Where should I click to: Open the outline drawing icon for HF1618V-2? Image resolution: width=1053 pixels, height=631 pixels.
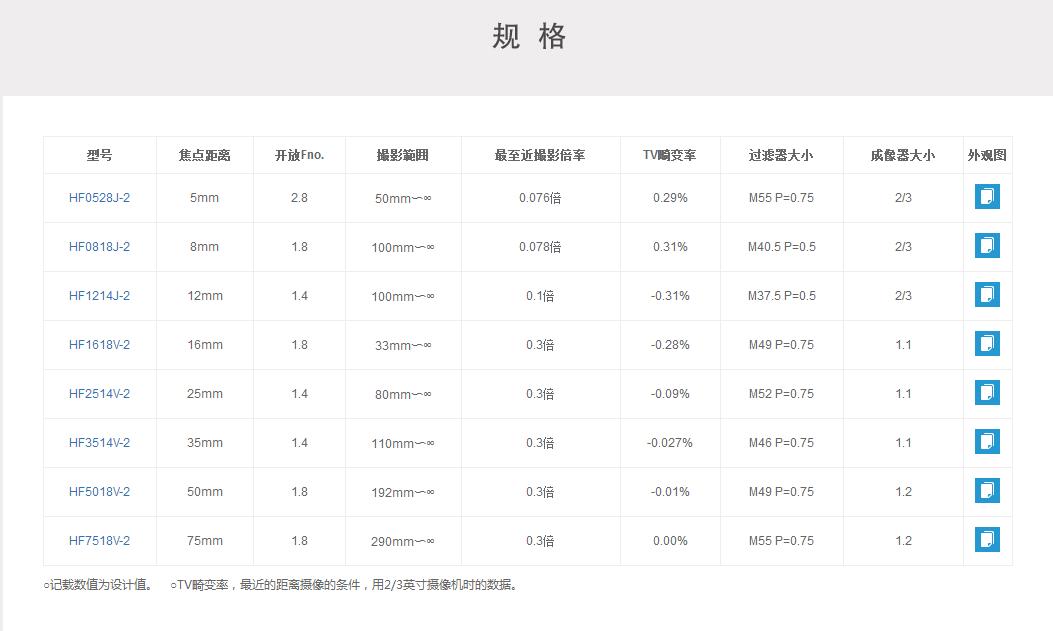point(987,344)
